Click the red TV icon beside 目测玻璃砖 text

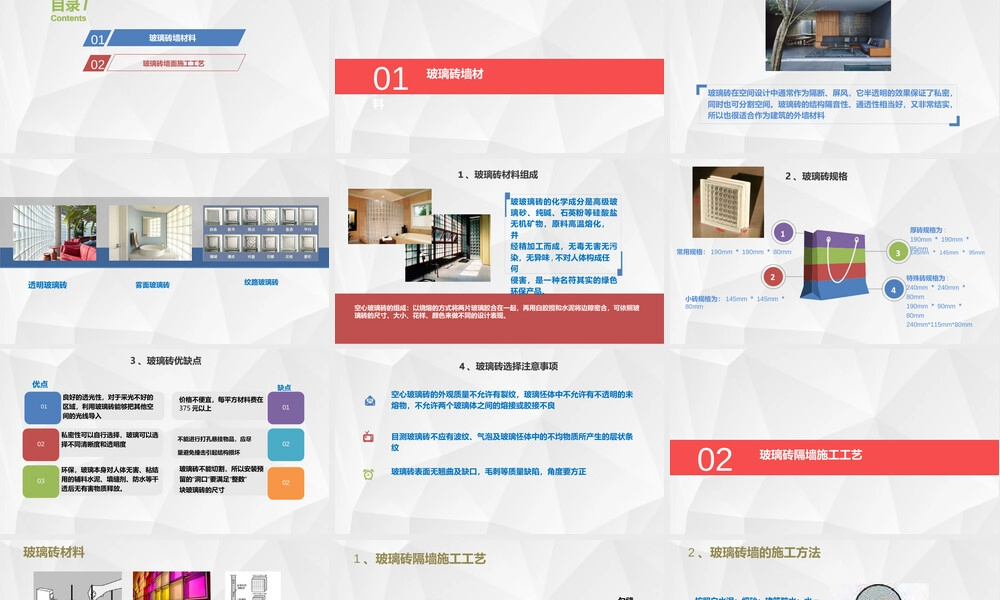(368, 437)
